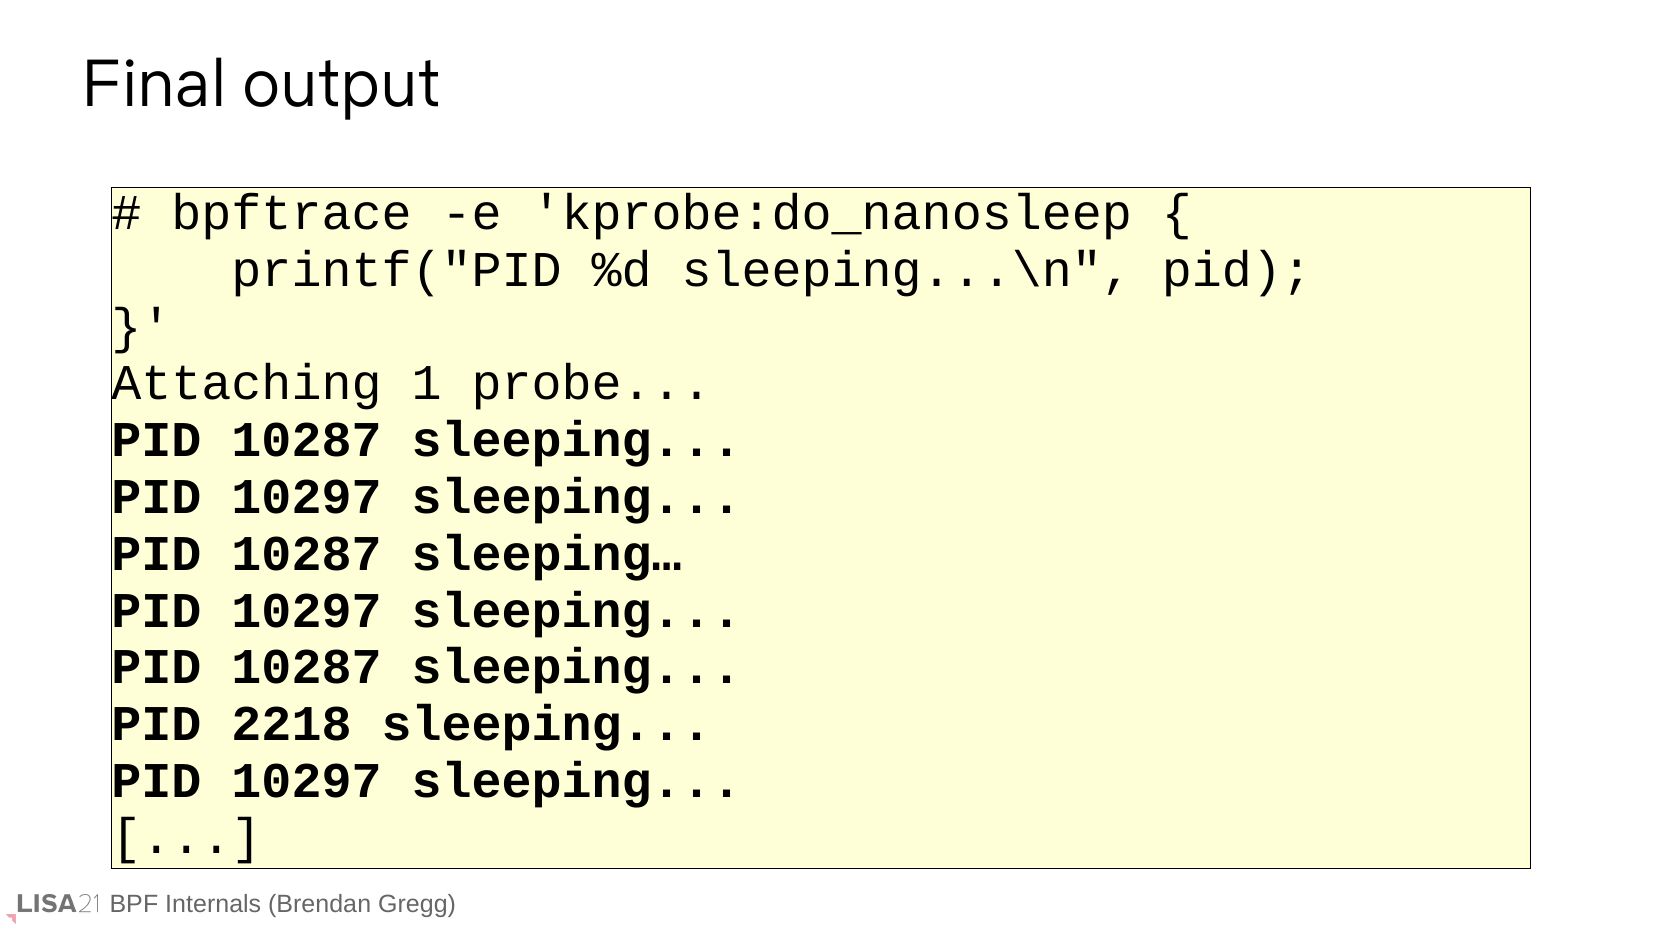
Task: Click the "printf" function name
Action: 321,272
